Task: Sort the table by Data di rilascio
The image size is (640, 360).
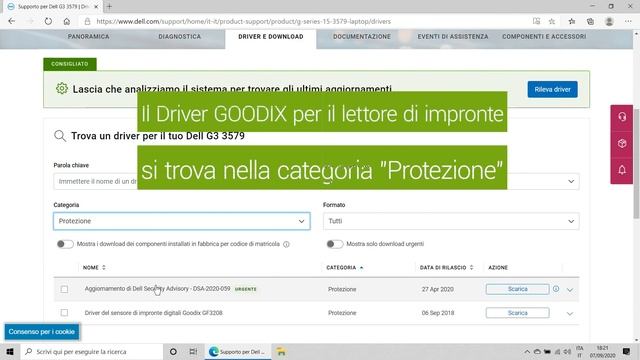Action: (x=447, y=267)
